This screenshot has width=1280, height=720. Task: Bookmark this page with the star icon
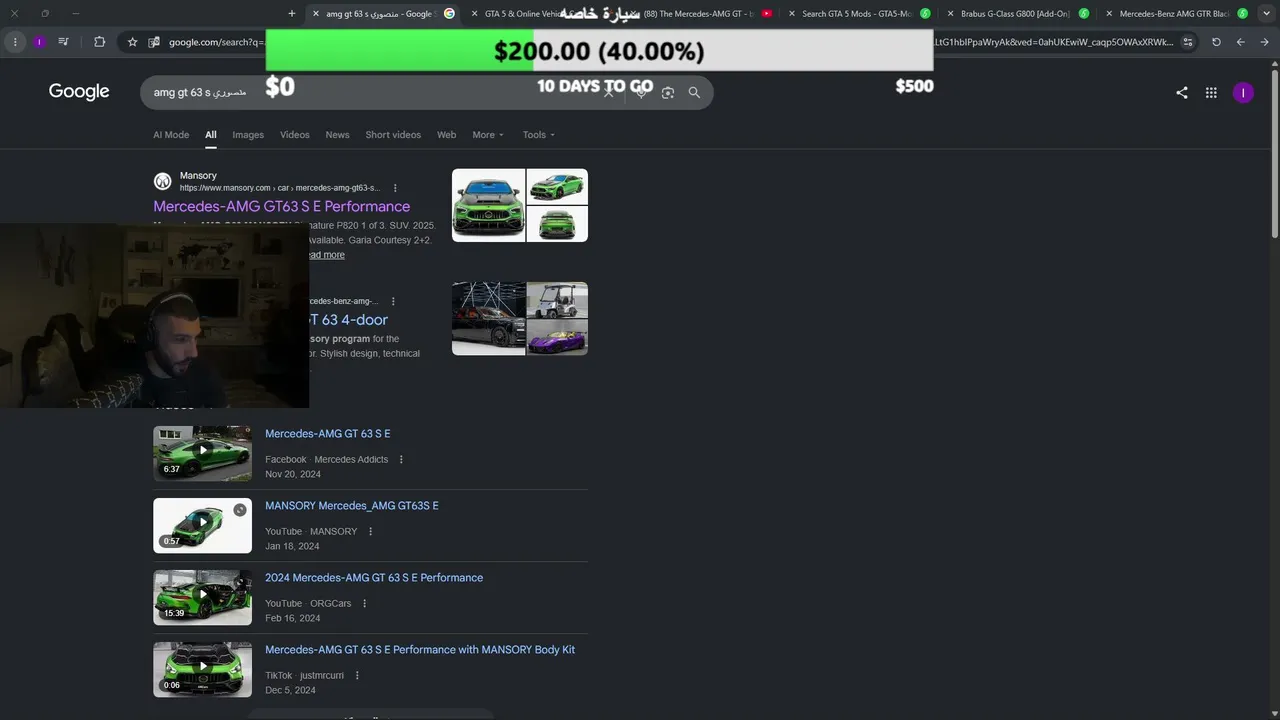tap(132, 42)
